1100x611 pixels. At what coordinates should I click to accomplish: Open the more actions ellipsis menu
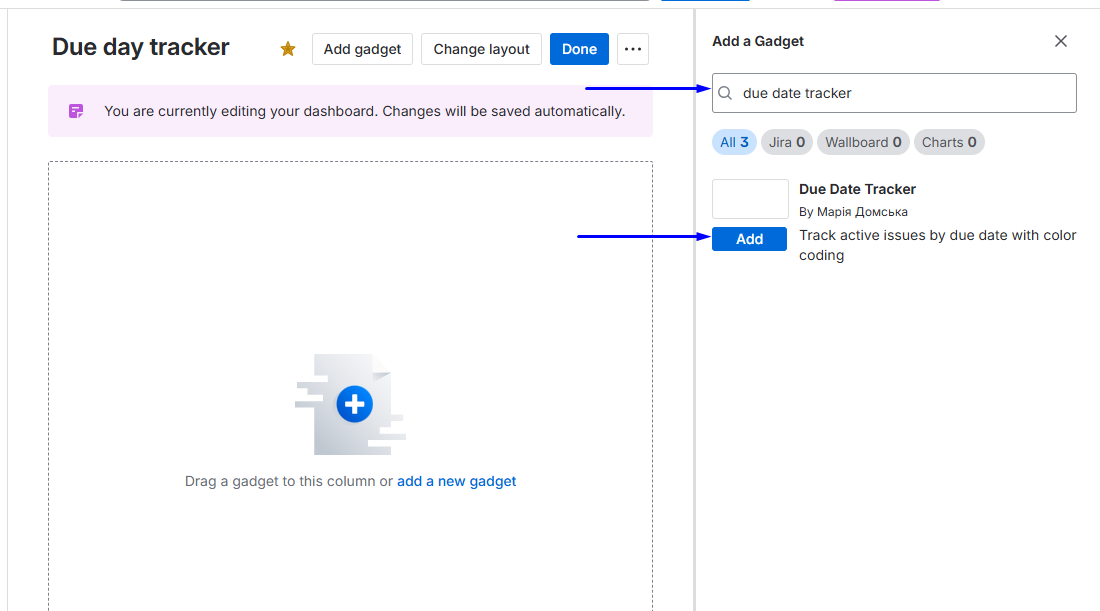point(633,49)
